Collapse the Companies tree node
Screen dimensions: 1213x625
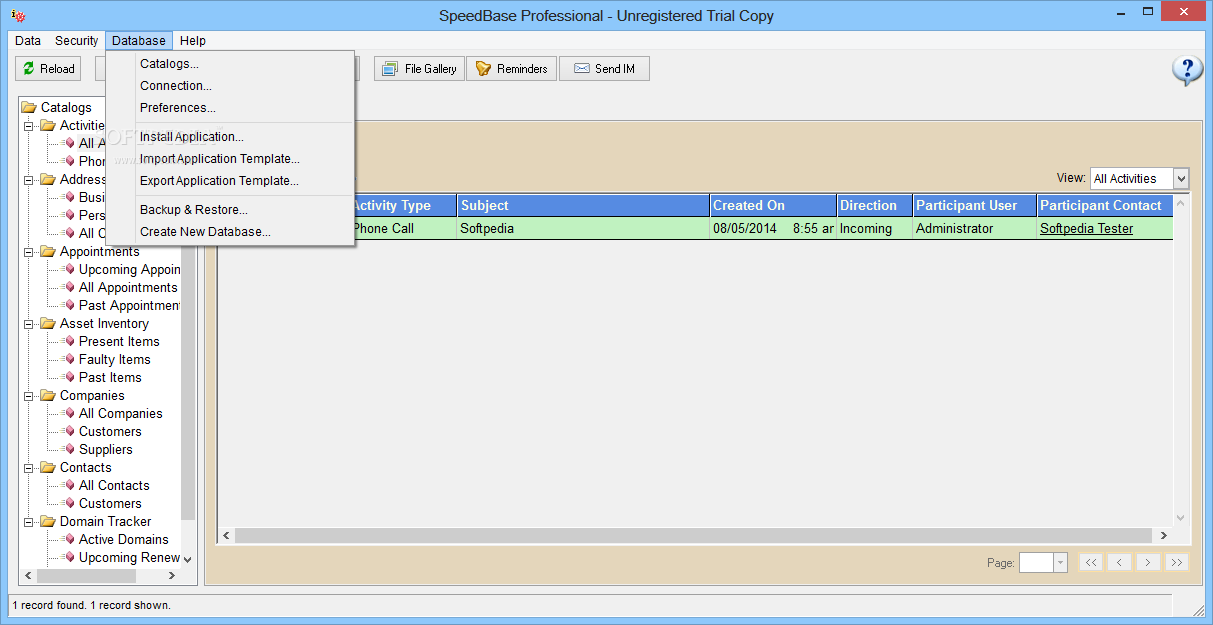click(x=29, y=395)
